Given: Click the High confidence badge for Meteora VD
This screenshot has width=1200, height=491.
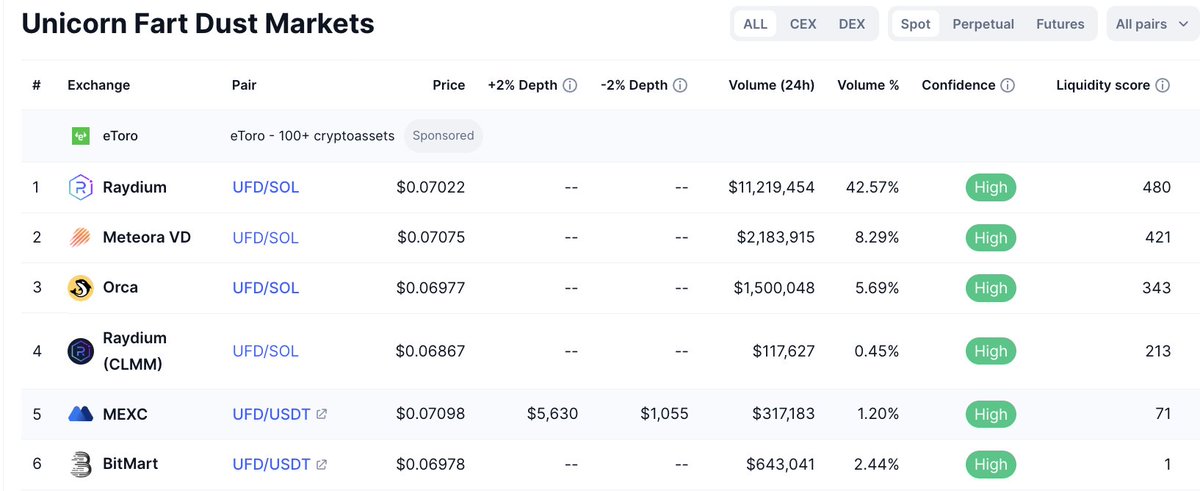Looking at the screenshot, I should click(x=991, y=238).
